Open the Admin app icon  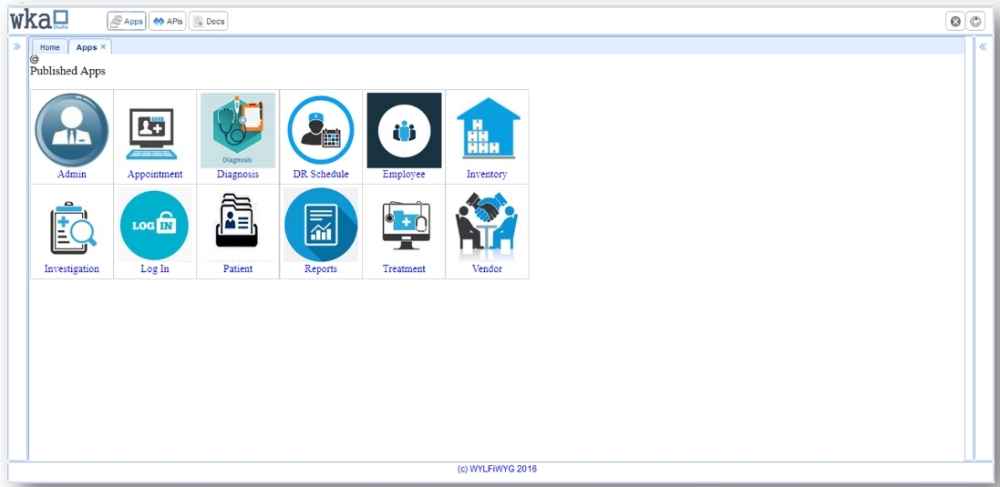tap(72, 130)
